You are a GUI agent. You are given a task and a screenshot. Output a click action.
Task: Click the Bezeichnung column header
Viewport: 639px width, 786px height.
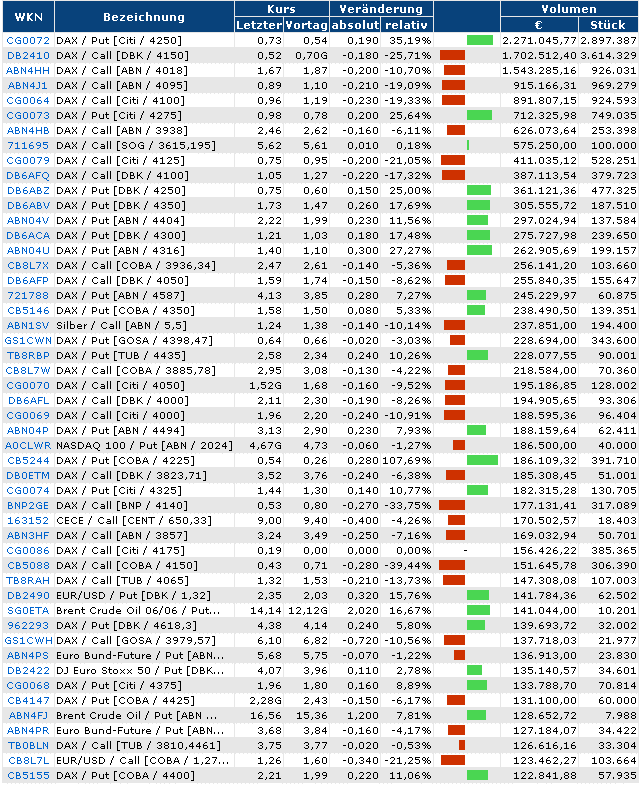[144, 17]
